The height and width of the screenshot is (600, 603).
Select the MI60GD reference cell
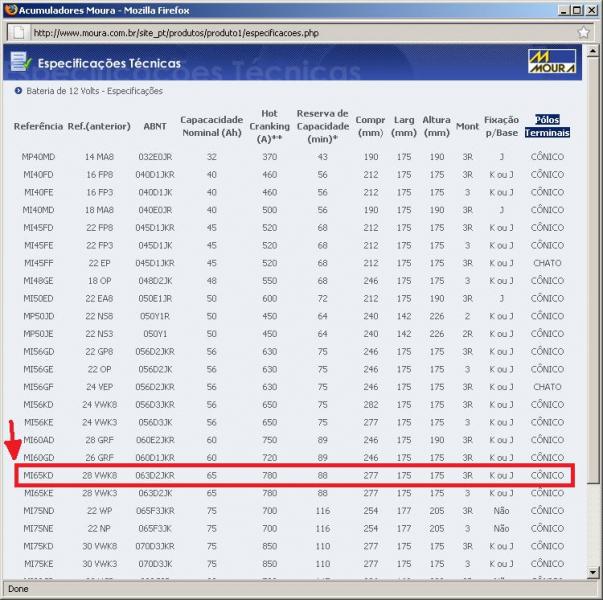pyautogui.click(x=38, y=458)
